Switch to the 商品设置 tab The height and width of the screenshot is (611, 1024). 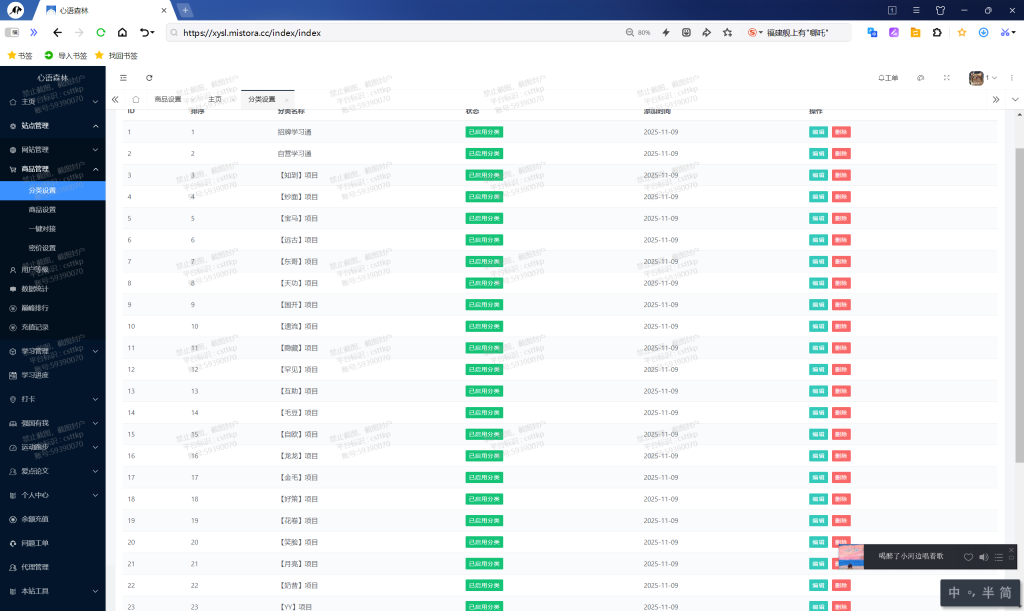[168, 99]
